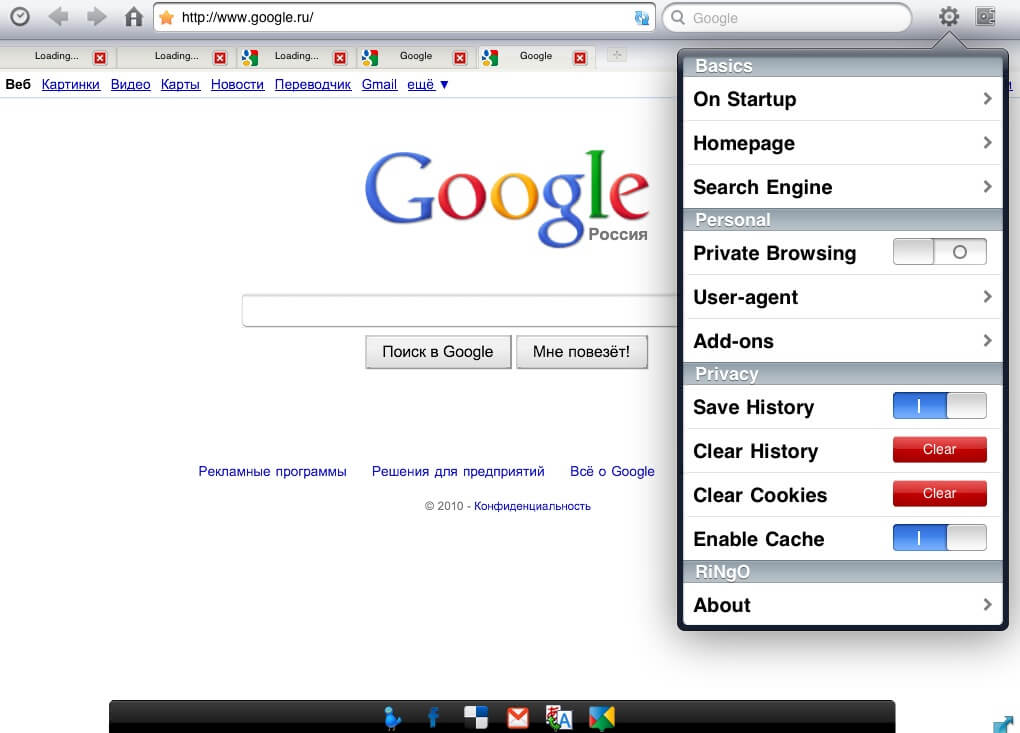Screen dimensions: 1020x733
Task: Clear History with red Clear button
Action: 939,449
